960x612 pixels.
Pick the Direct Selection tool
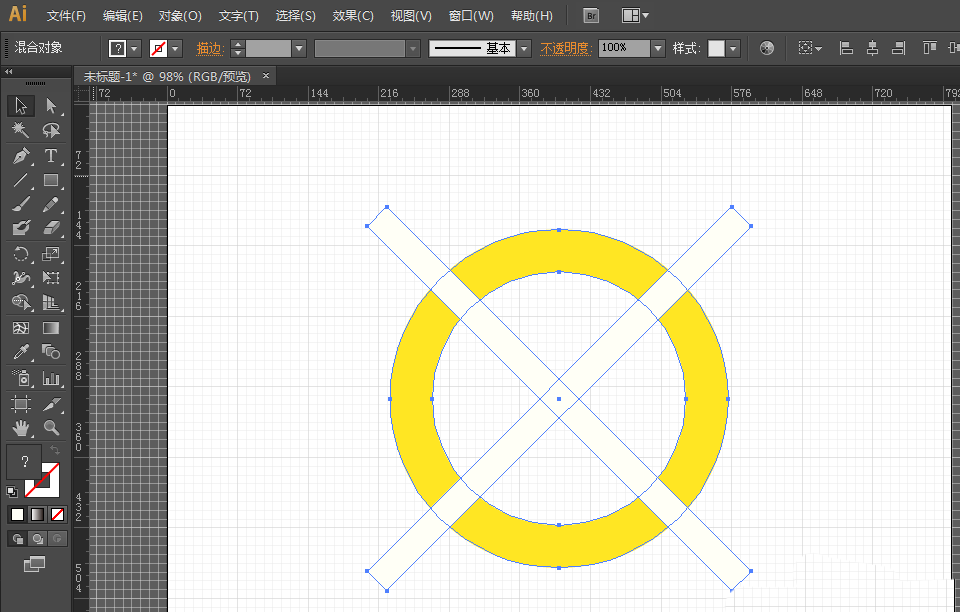click(51, 106)
